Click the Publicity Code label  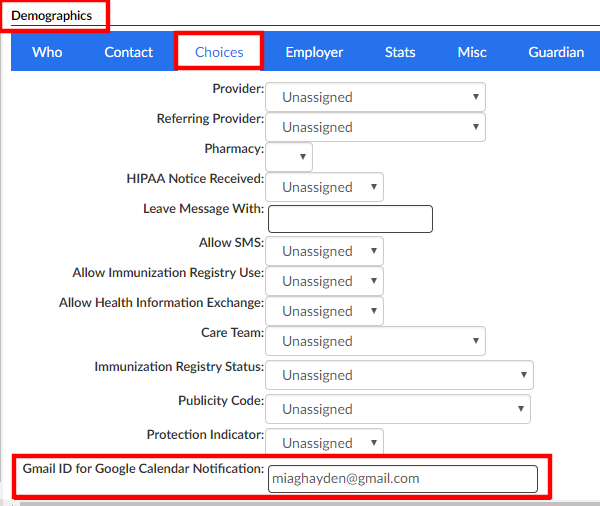pos(221,401)
